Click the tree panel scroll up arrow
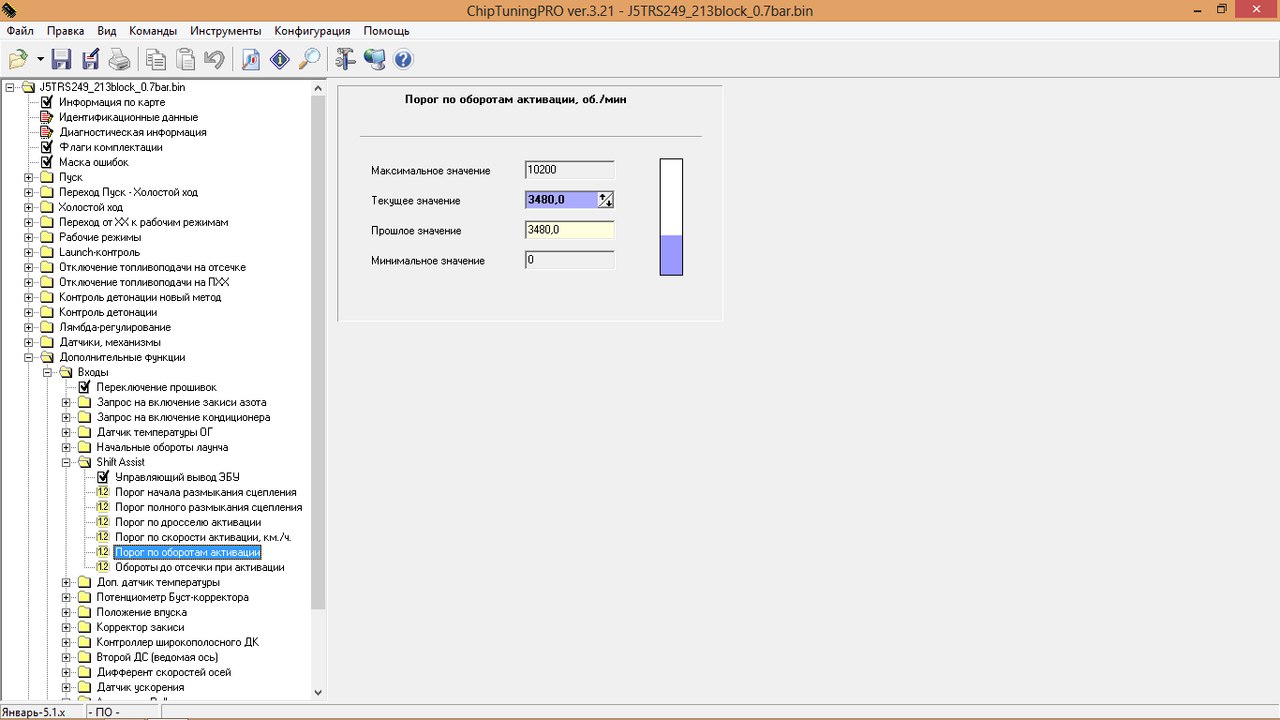 (x=318, y=87)
